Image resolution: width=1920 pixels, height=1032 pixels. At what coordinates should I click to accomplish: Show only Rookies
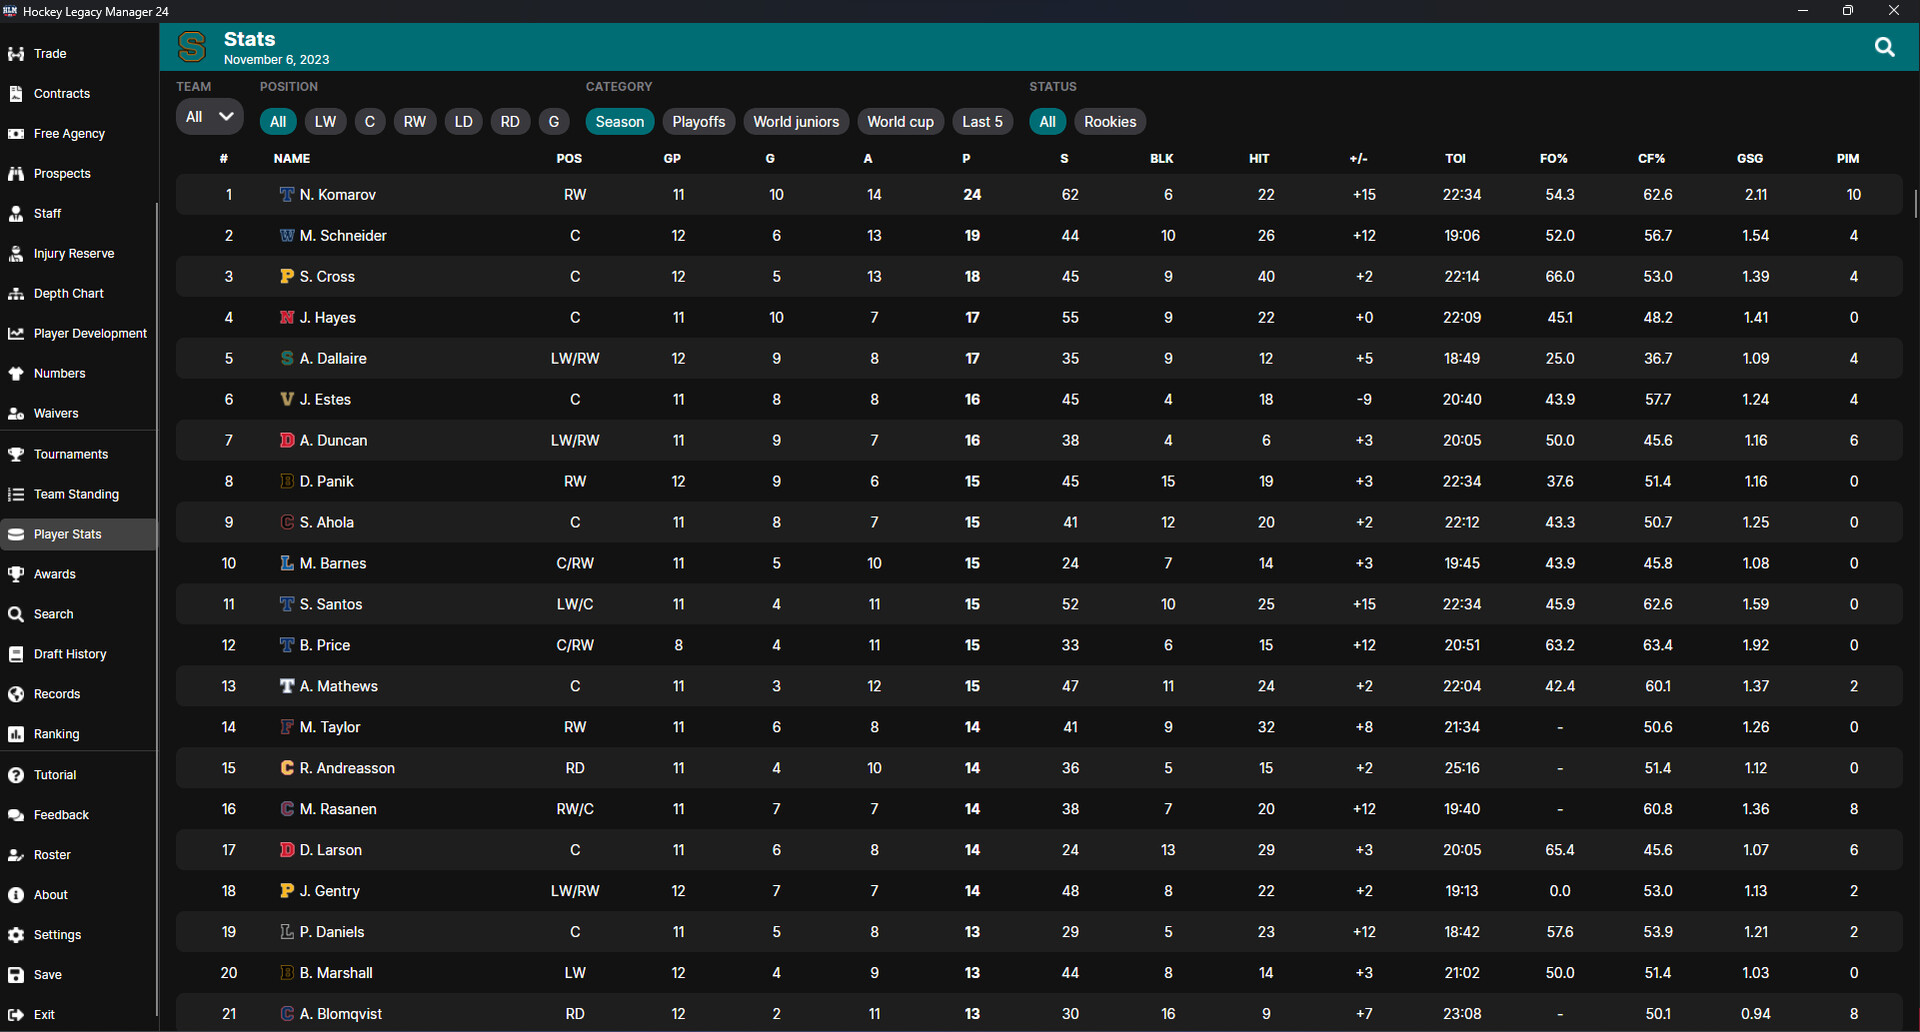[1110, 121]
